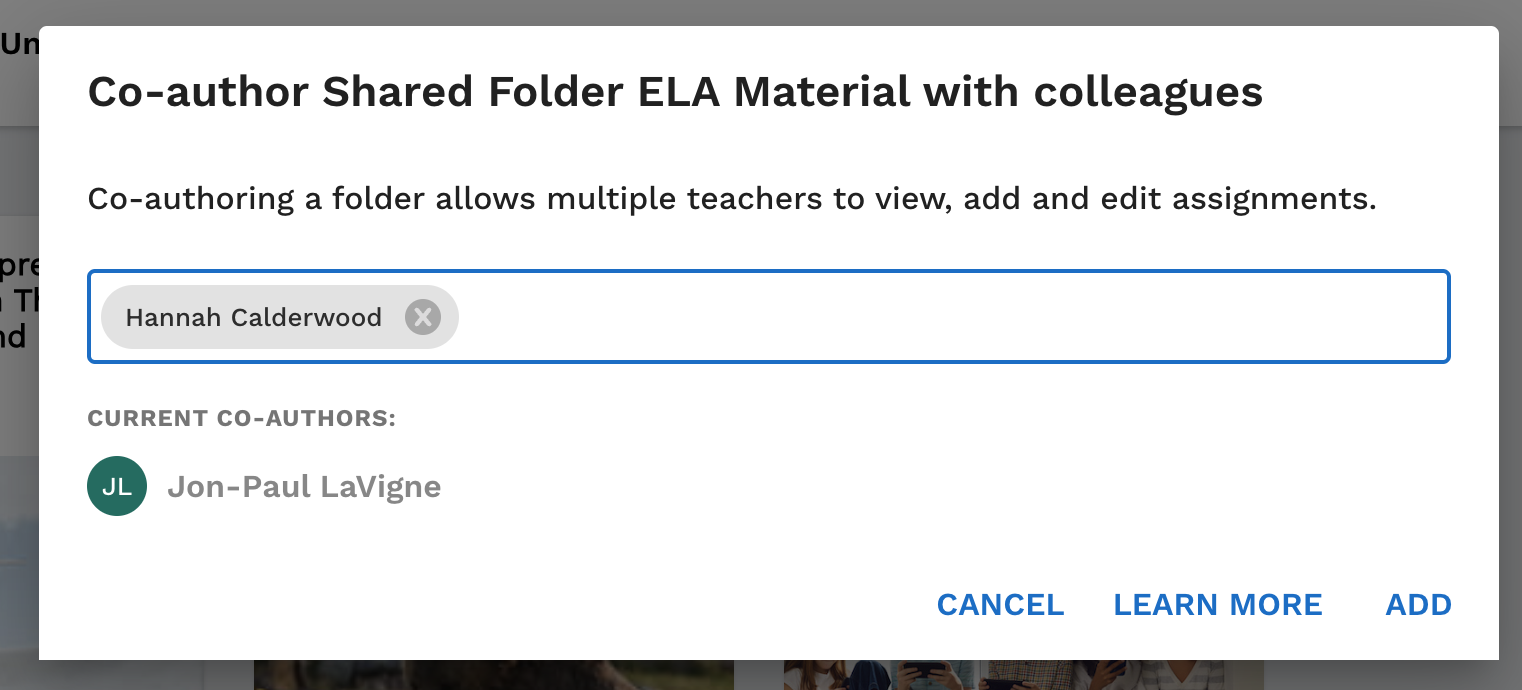Click the cut-off text "pre" behind the dialog
This screenshot has width=1522, height=690.
tap(20, 266)
